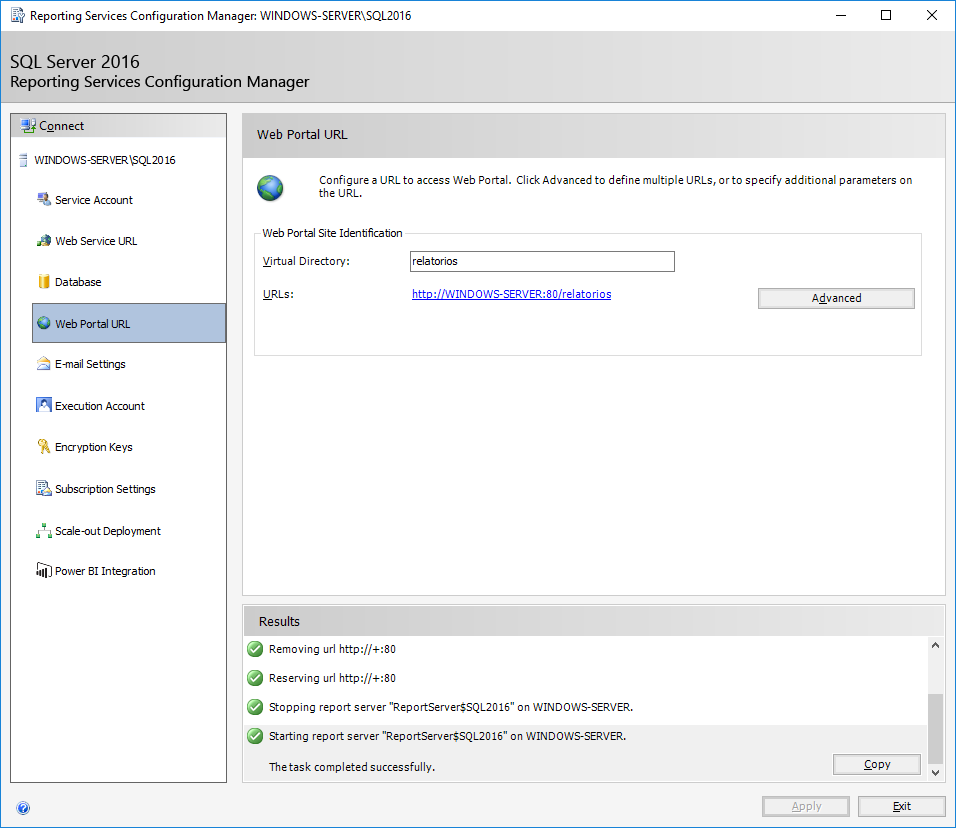Click 'The task completed successfully.' text
Viewport: 956px width, 828px height.
352,767
